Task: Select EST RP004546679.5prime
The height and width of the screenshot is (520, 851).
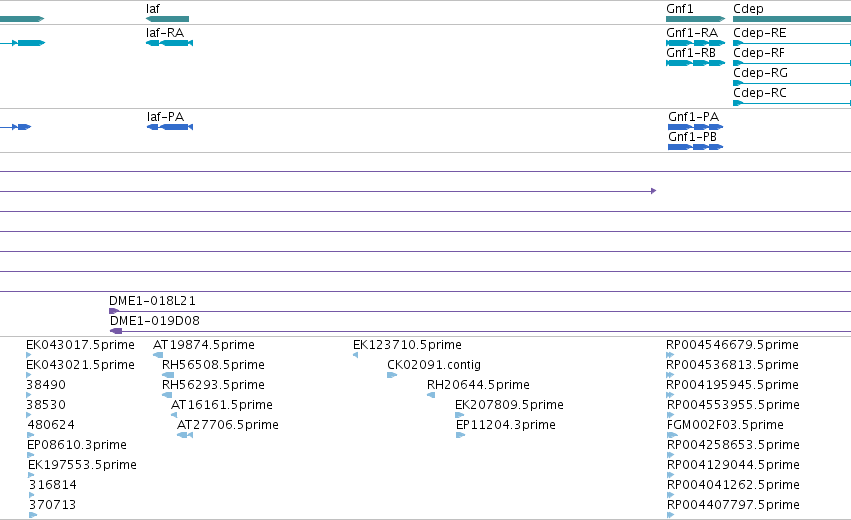Action: [732, 345]
